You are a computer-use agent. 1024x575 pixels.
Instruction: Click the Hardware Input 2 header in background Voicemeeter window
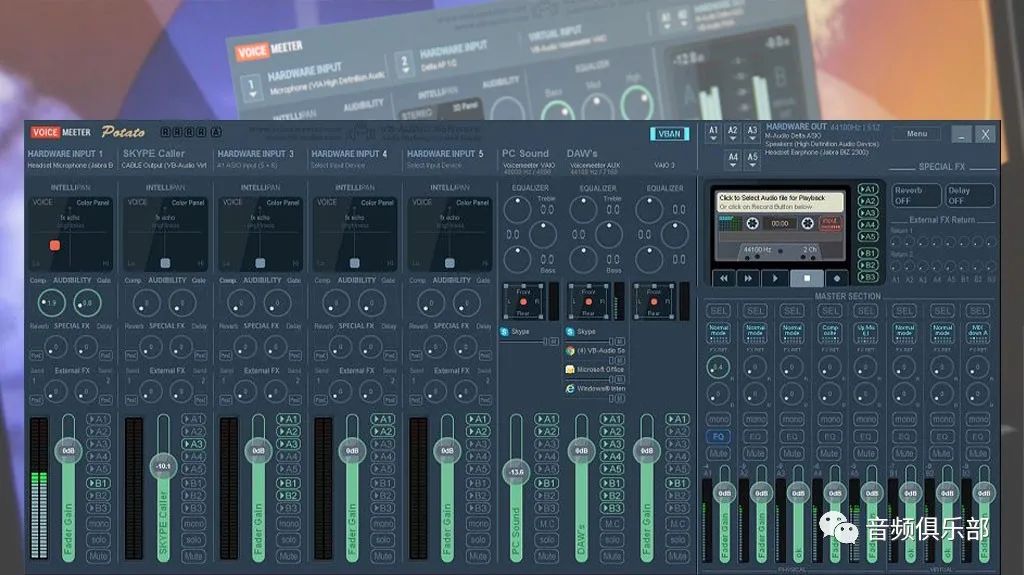[454, 50]
